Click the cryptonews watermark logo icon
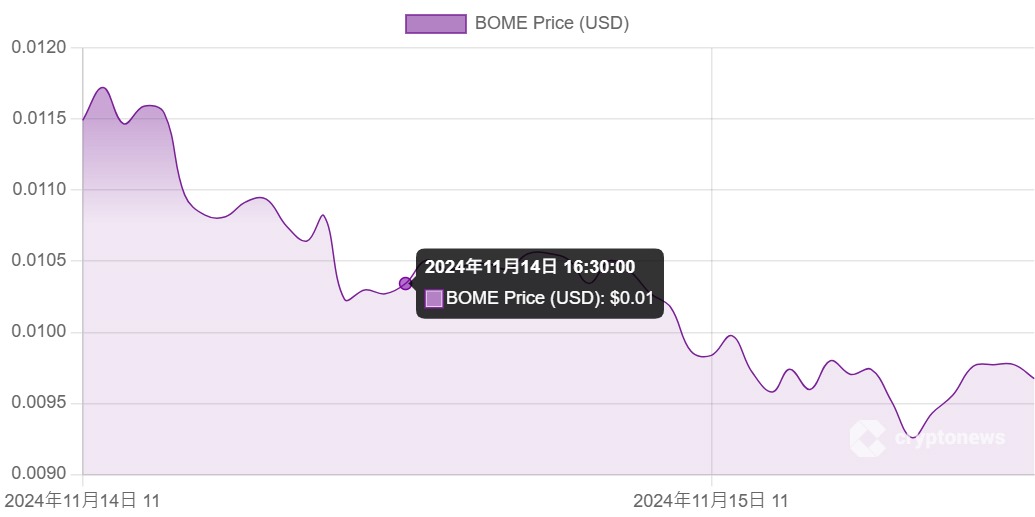The height and width of the screenshot is (517, 1035). pyautogui.click(x=867, y=438)
